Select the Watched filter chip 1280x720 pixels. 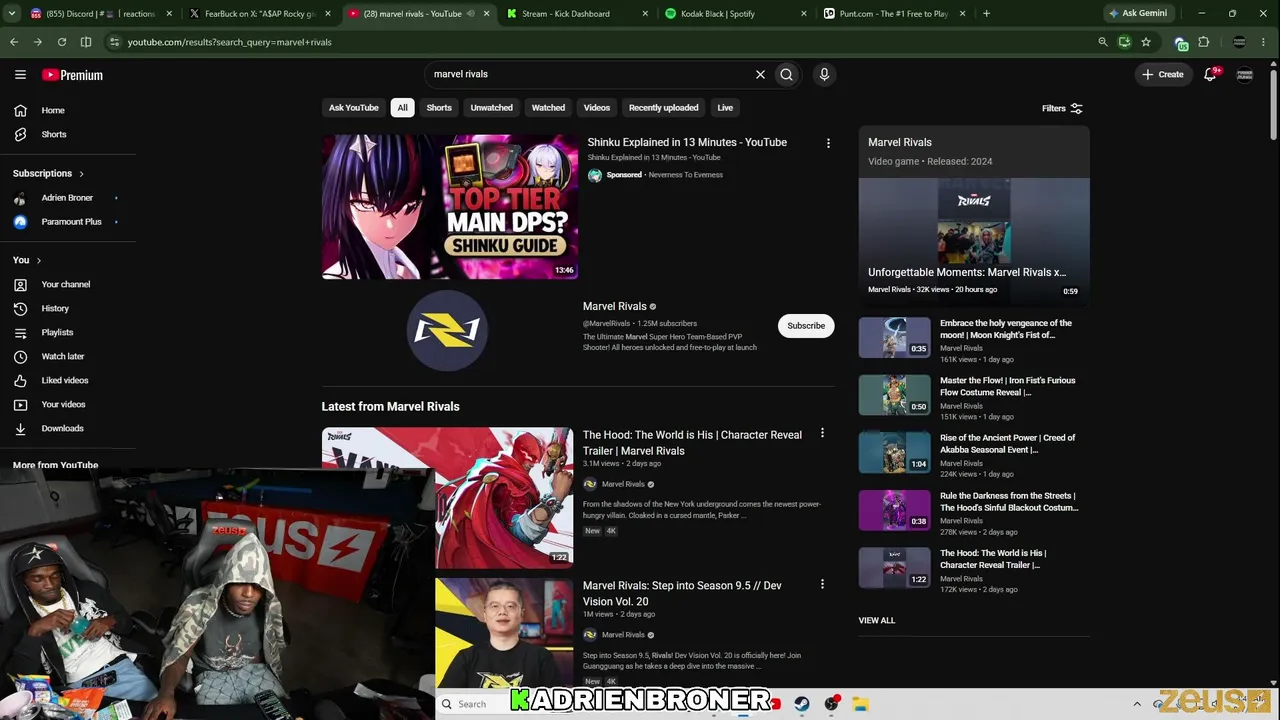pos(548,108)
